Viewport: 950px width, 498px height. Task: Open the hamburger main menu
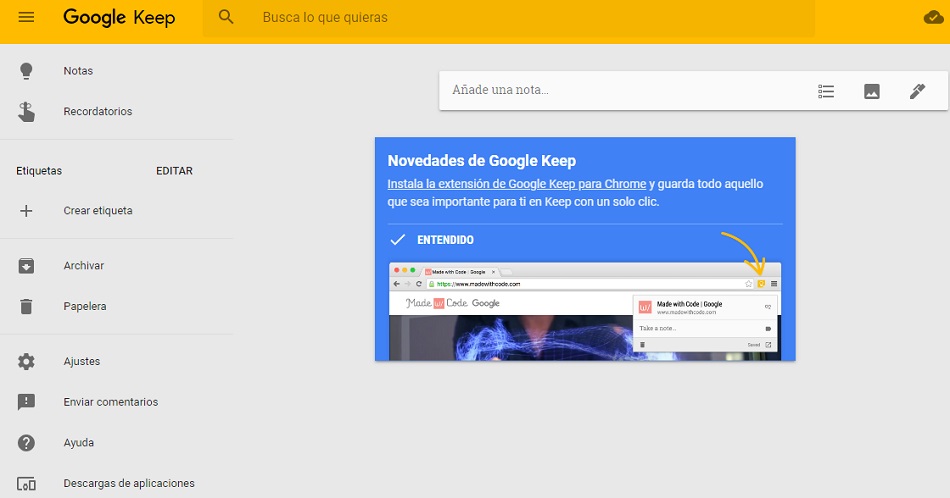[x=26, y=17]
